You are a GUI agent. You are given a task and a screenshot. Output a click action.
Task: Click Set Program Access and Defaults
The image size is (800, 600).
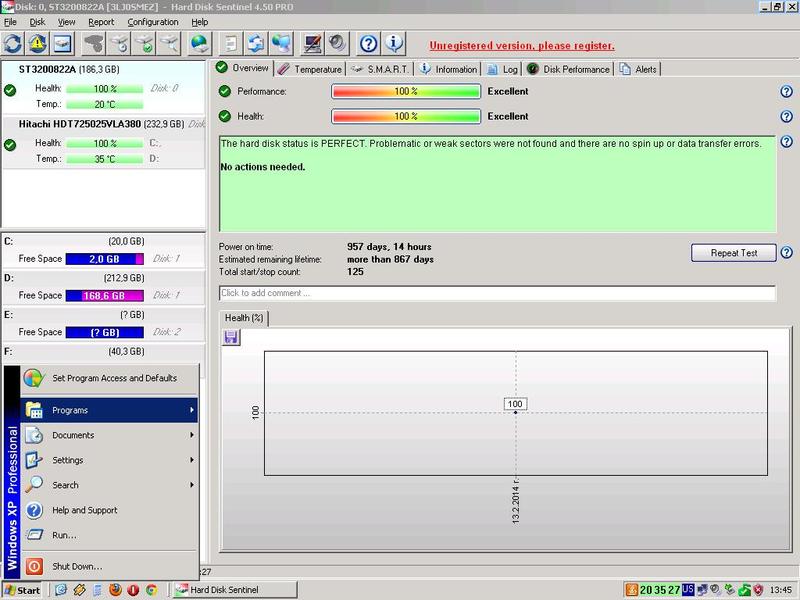[x=109, y=378]
